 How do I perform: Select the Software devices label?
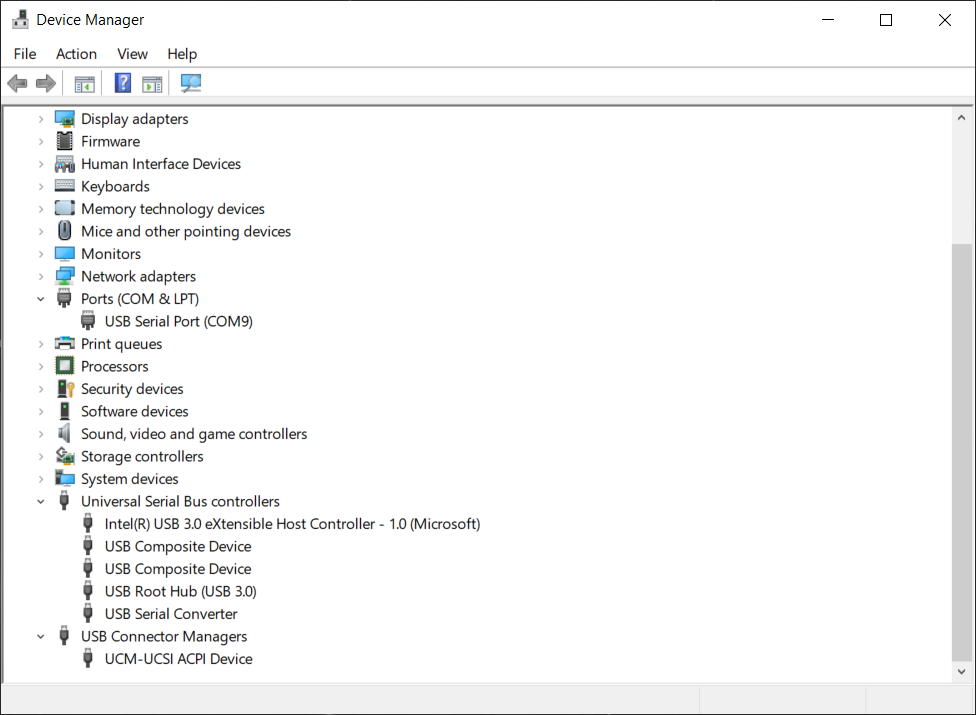tap(135, 411)
